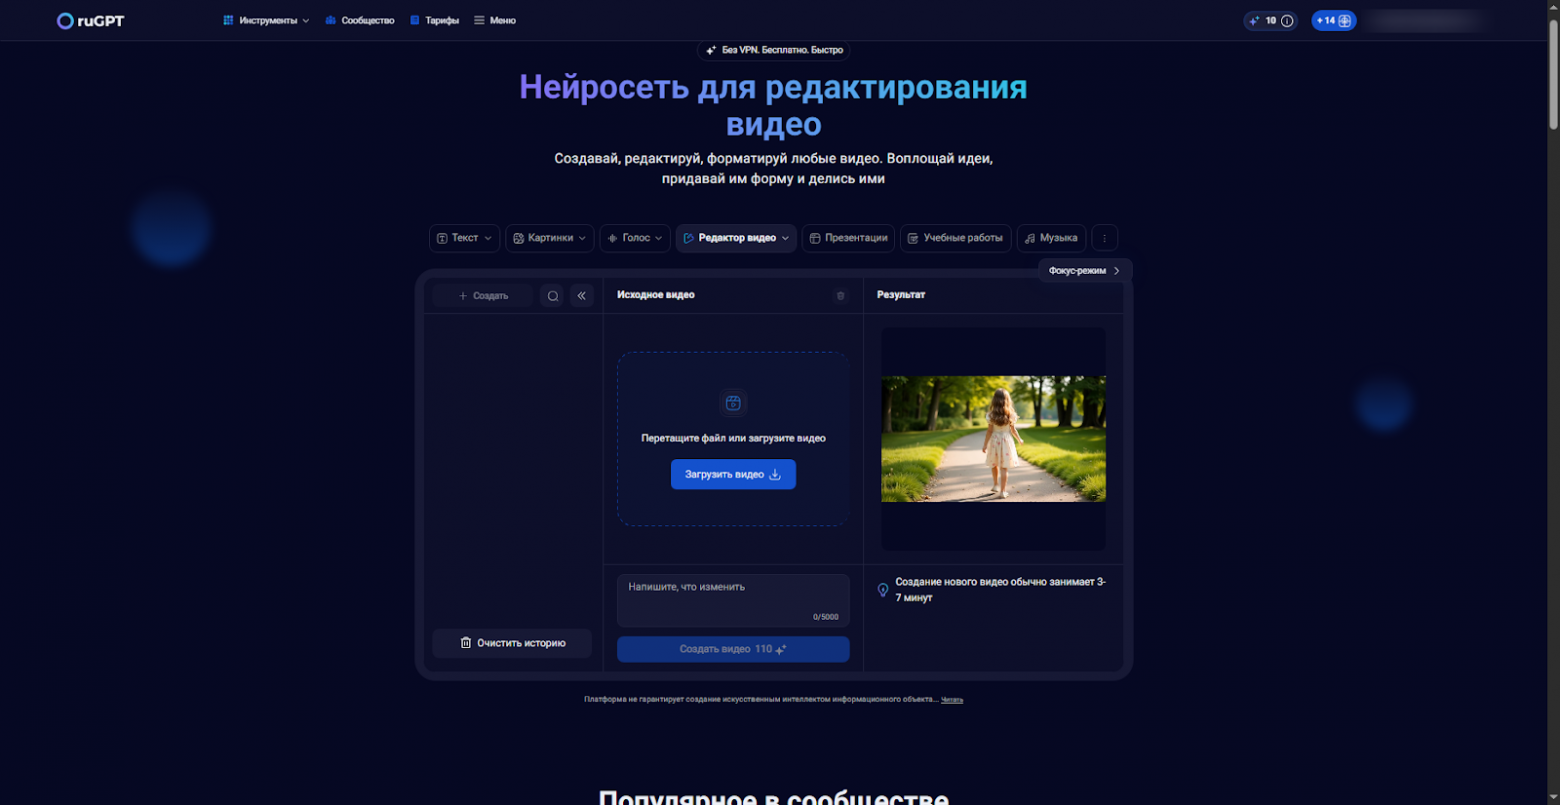Viewport: 1560px width, 805px height.
Task: Open the Презентации tool
Action: 848,238
